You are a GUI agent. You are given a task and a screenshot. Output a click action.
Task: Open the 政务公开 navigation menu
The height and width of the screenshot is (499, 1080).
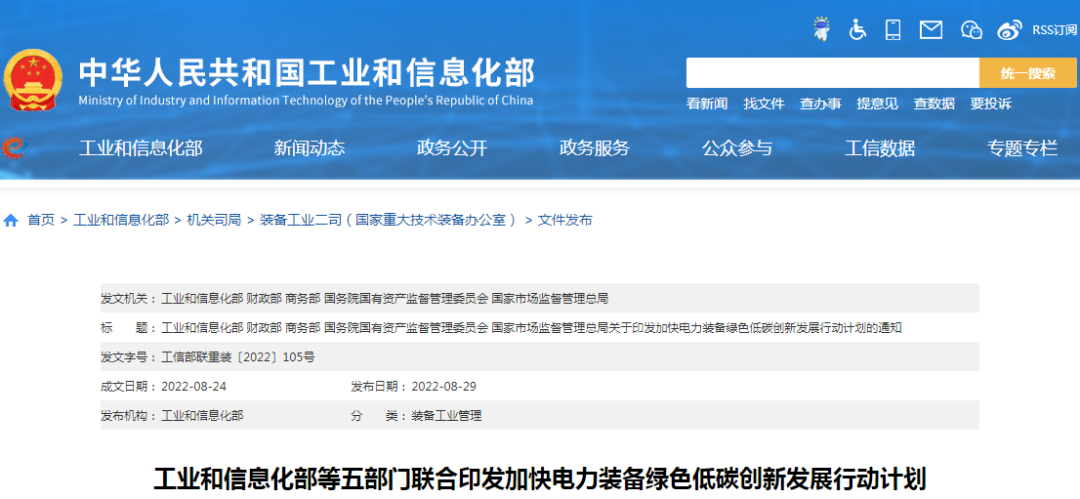452,148
